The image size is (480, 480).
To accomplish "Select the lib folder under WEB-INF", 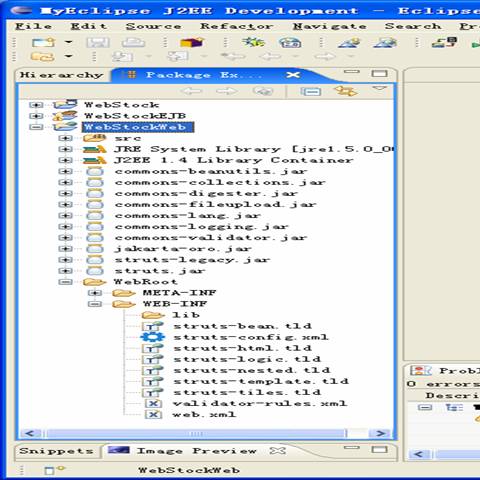I will pos(185,315).
